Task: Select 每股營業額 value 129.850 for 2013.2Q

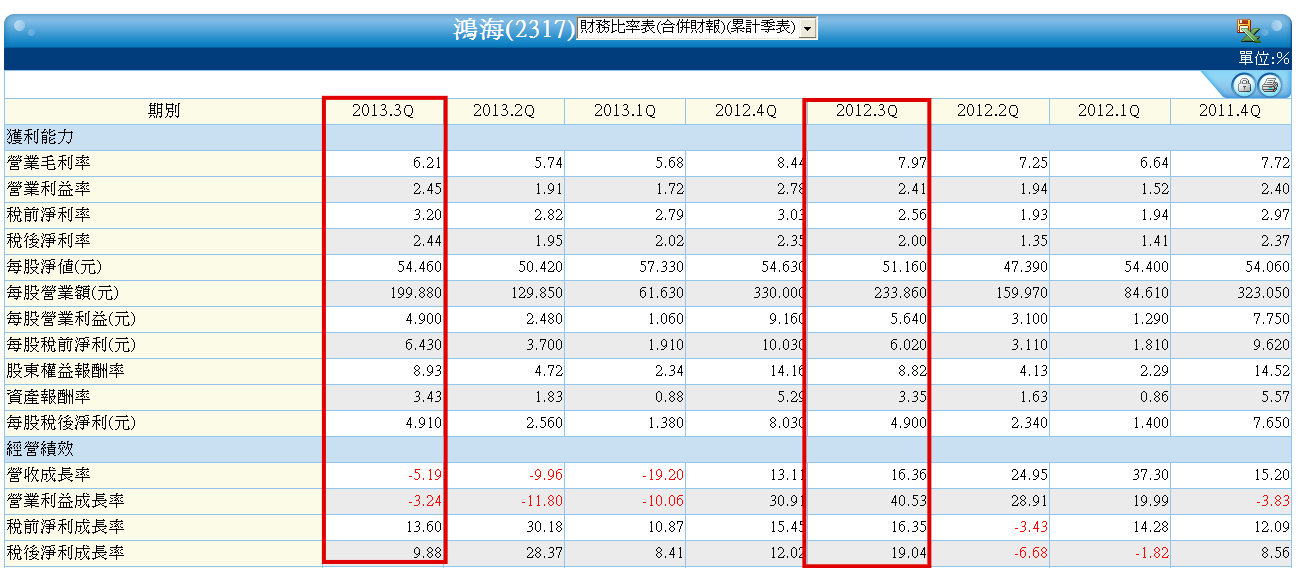Action: tap(538, 292)
